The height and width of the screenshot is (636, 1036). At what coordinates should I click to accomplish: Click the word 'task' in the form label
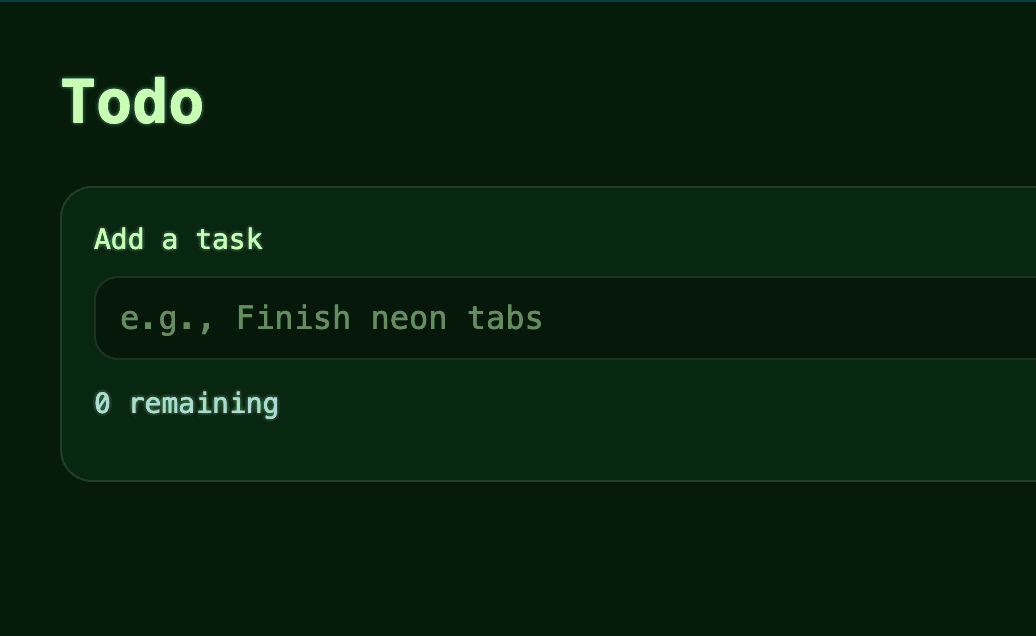click(229, 239)
